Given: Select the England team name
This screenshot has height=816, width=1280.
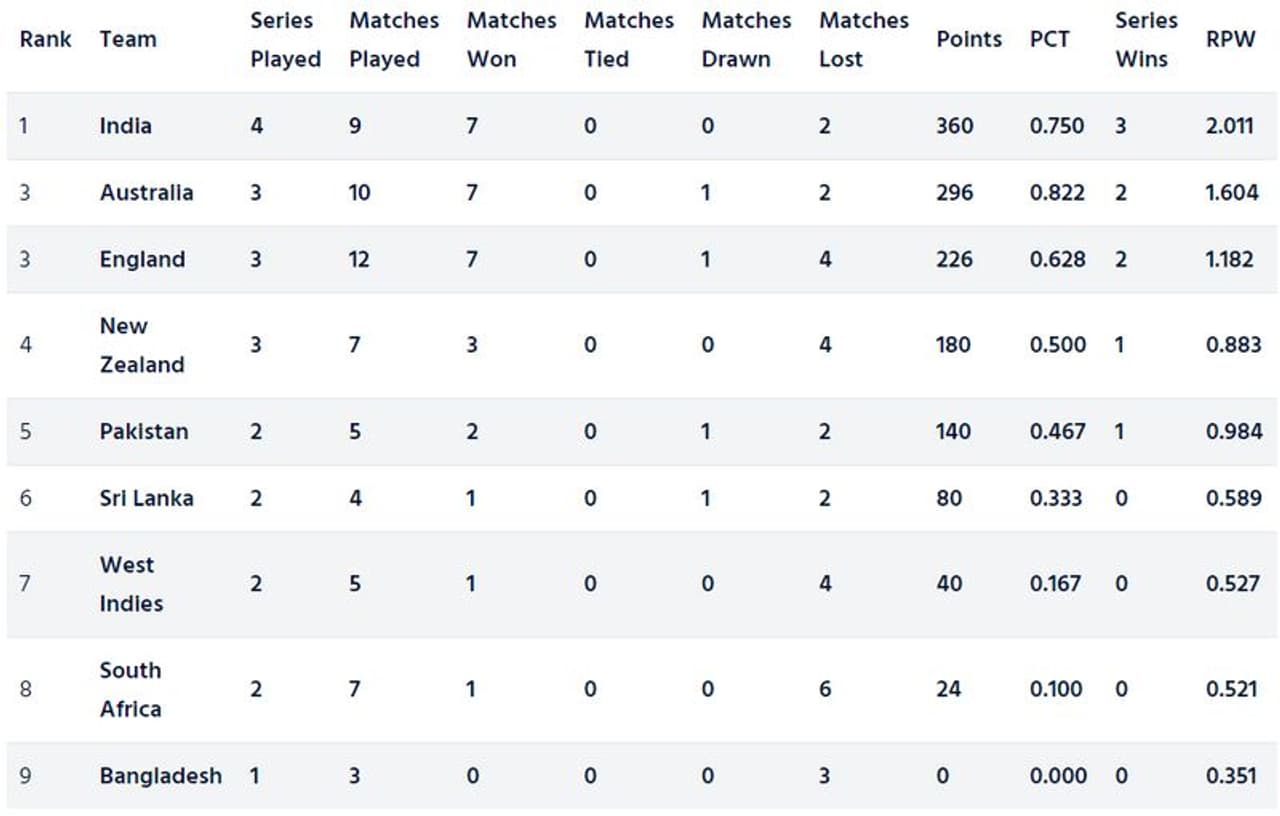Looking at the screenshot, I should (x=142, y=260).
